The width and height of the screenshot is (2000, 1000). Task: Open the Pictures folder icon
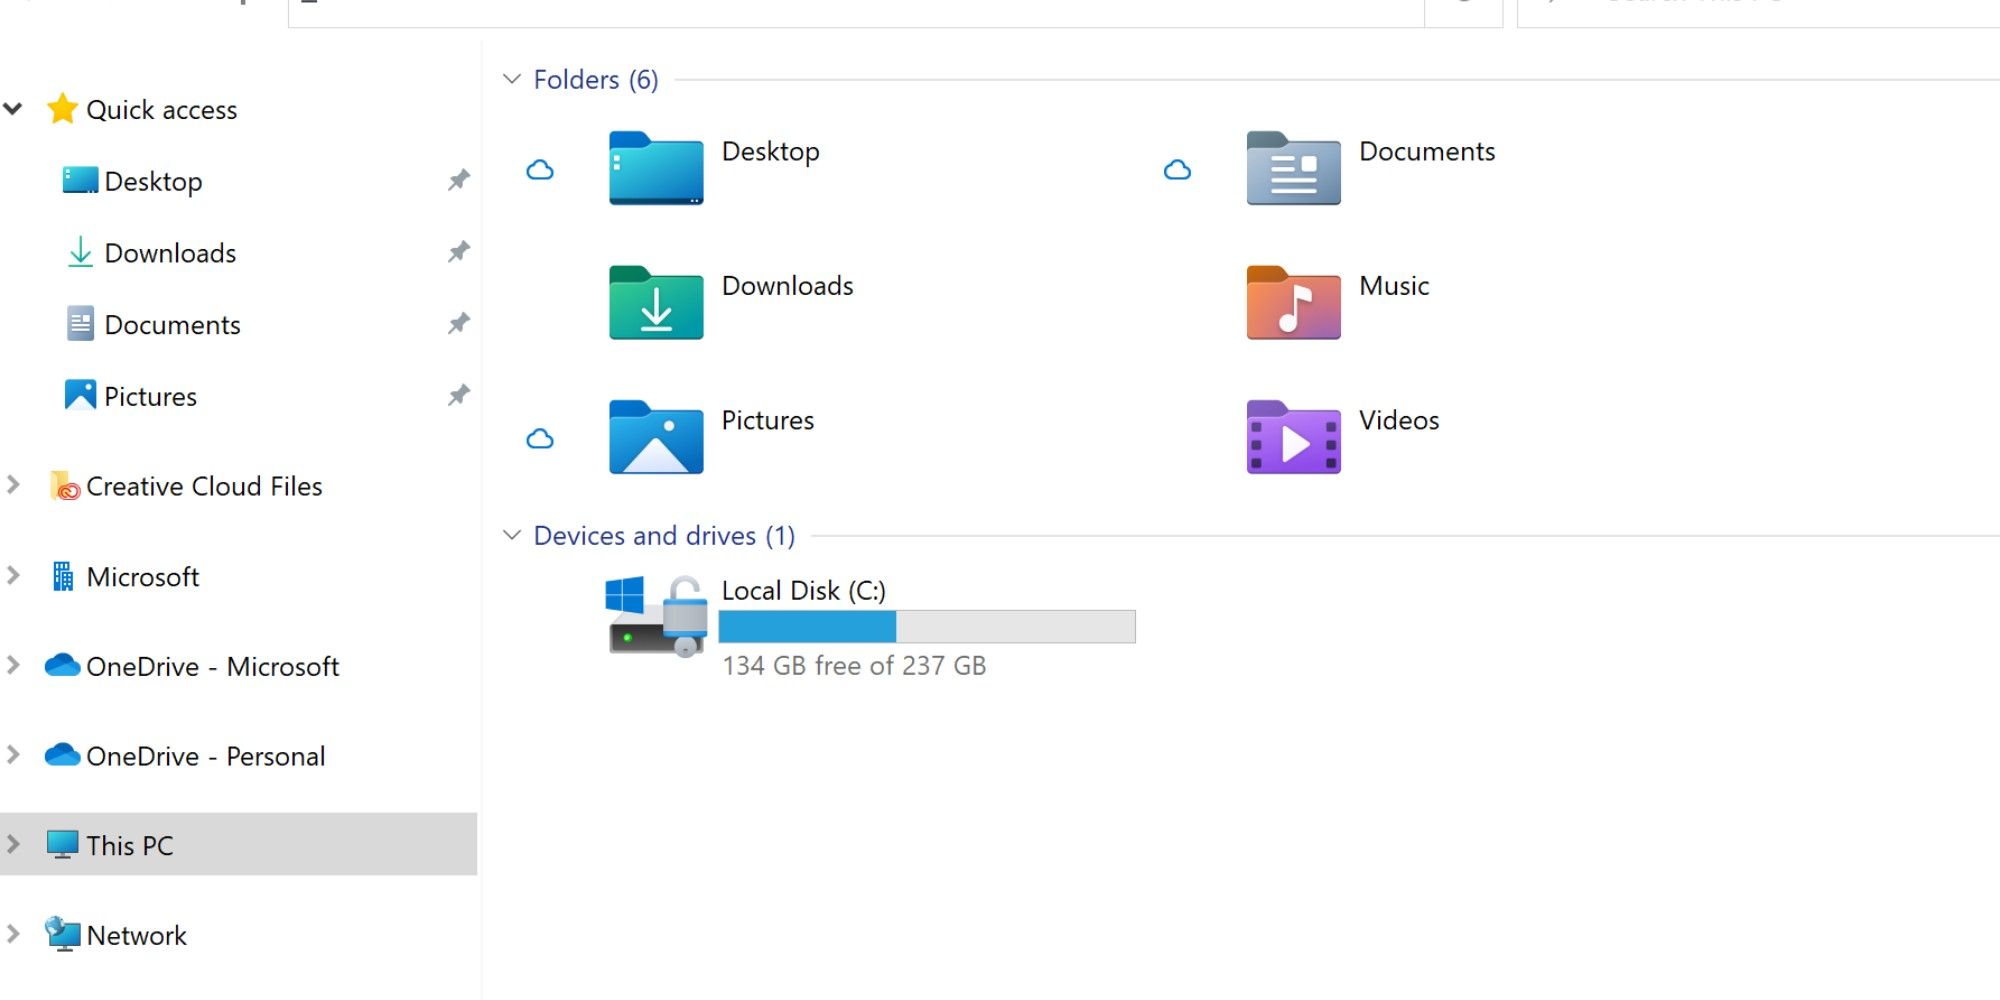click(655, 437)
